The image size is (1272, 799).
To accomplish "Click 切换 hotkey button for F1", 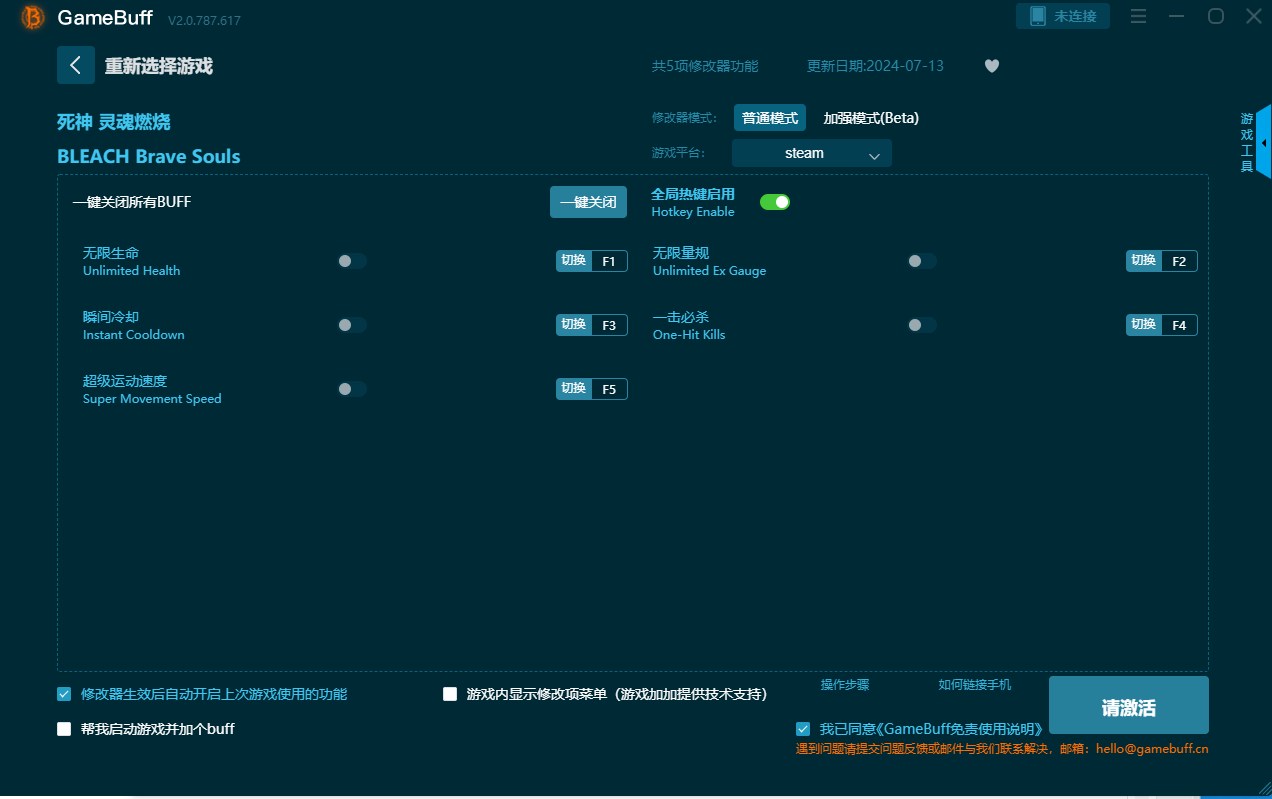I will pos(574,261).
